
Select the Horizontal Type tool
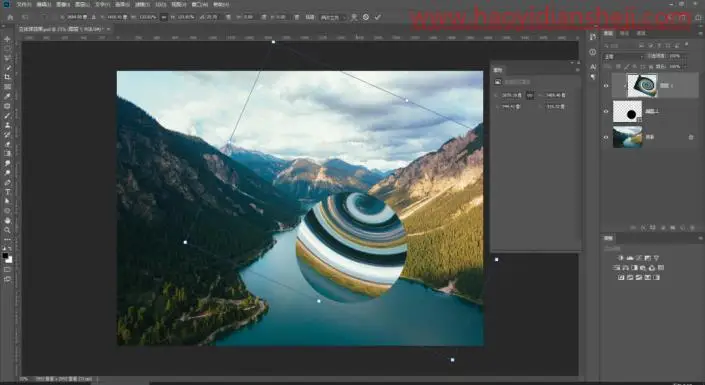coord(7,192)
